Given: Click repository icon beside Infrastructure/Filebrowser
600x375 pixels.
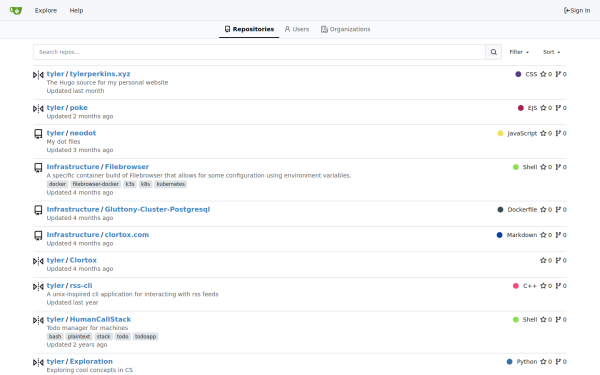Looking at the screenshot, I should [x=38, y=168].
